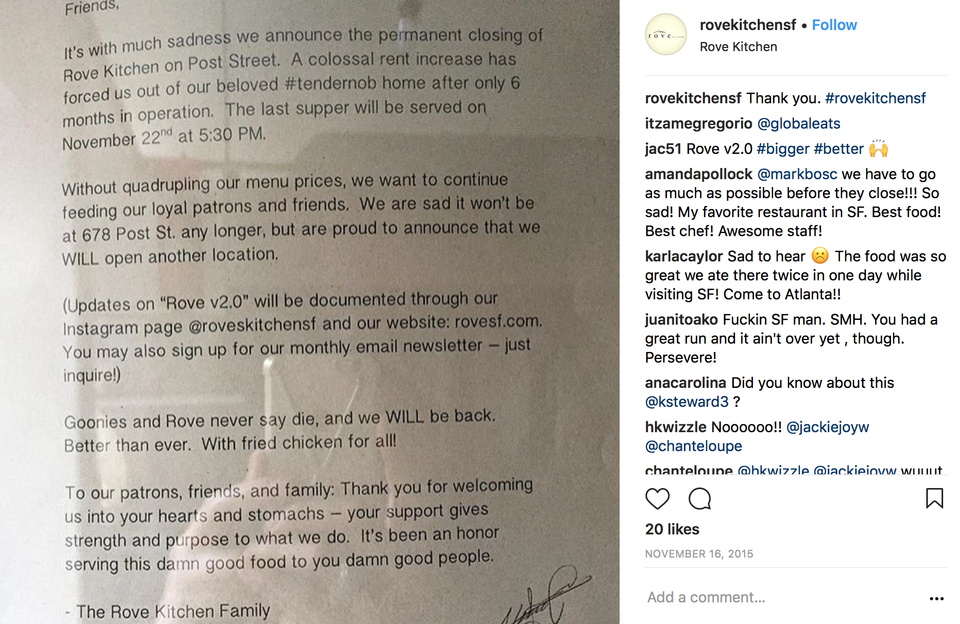
Task: Click the closing letter photo
Action: [x=309, y=312]
